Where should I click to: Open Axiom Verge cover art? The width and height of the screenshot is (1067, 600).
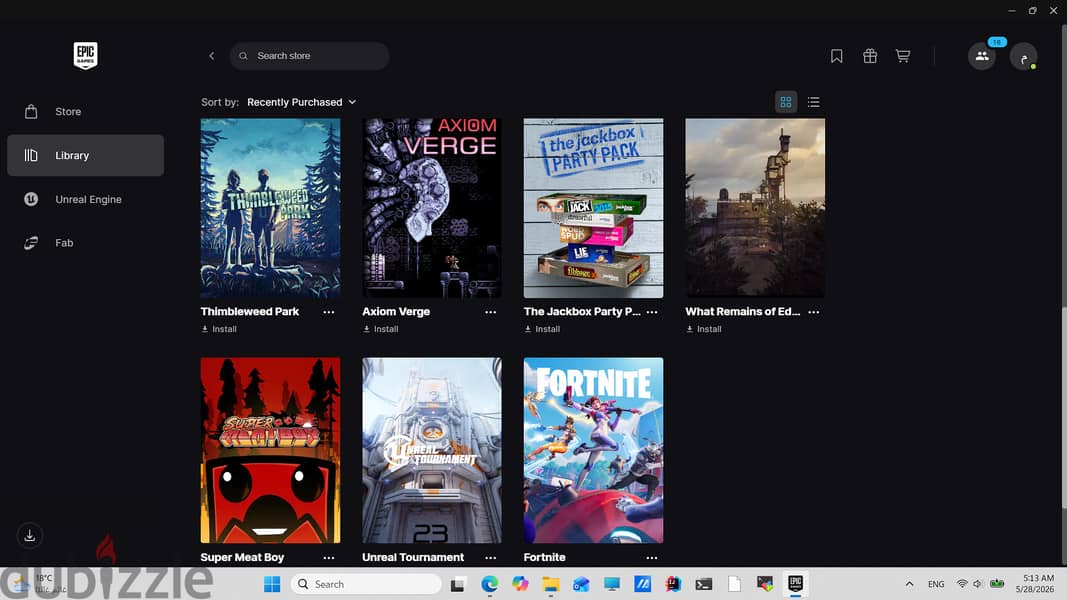432,208
